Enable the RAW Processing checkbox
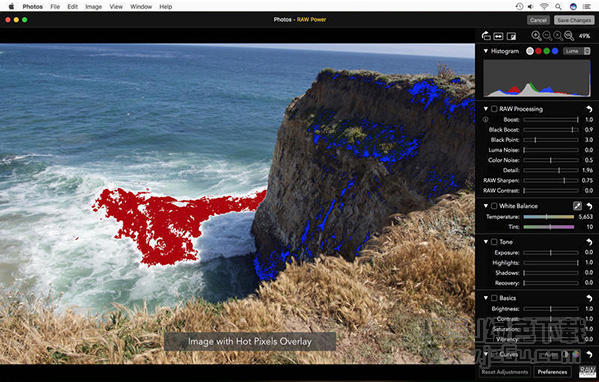The width and height of the screenshot is (599, 382). (494, 109)
